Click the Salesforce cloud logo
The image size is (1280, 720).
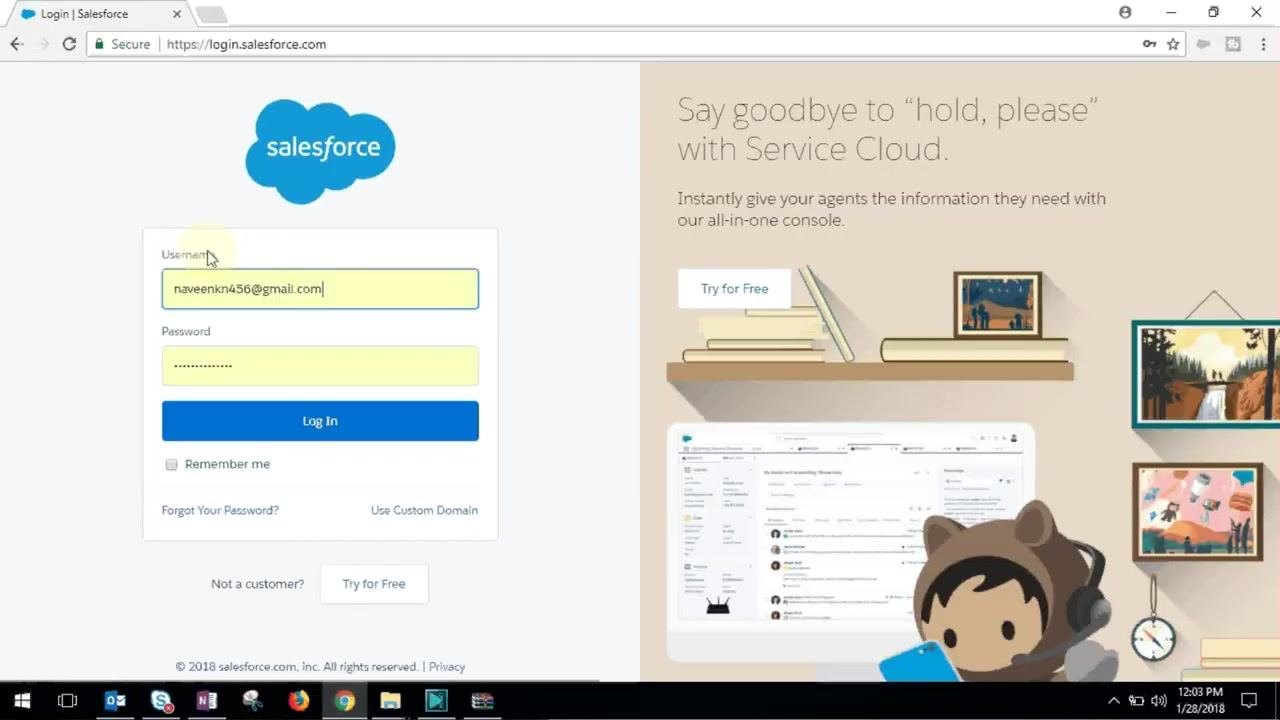320,151
